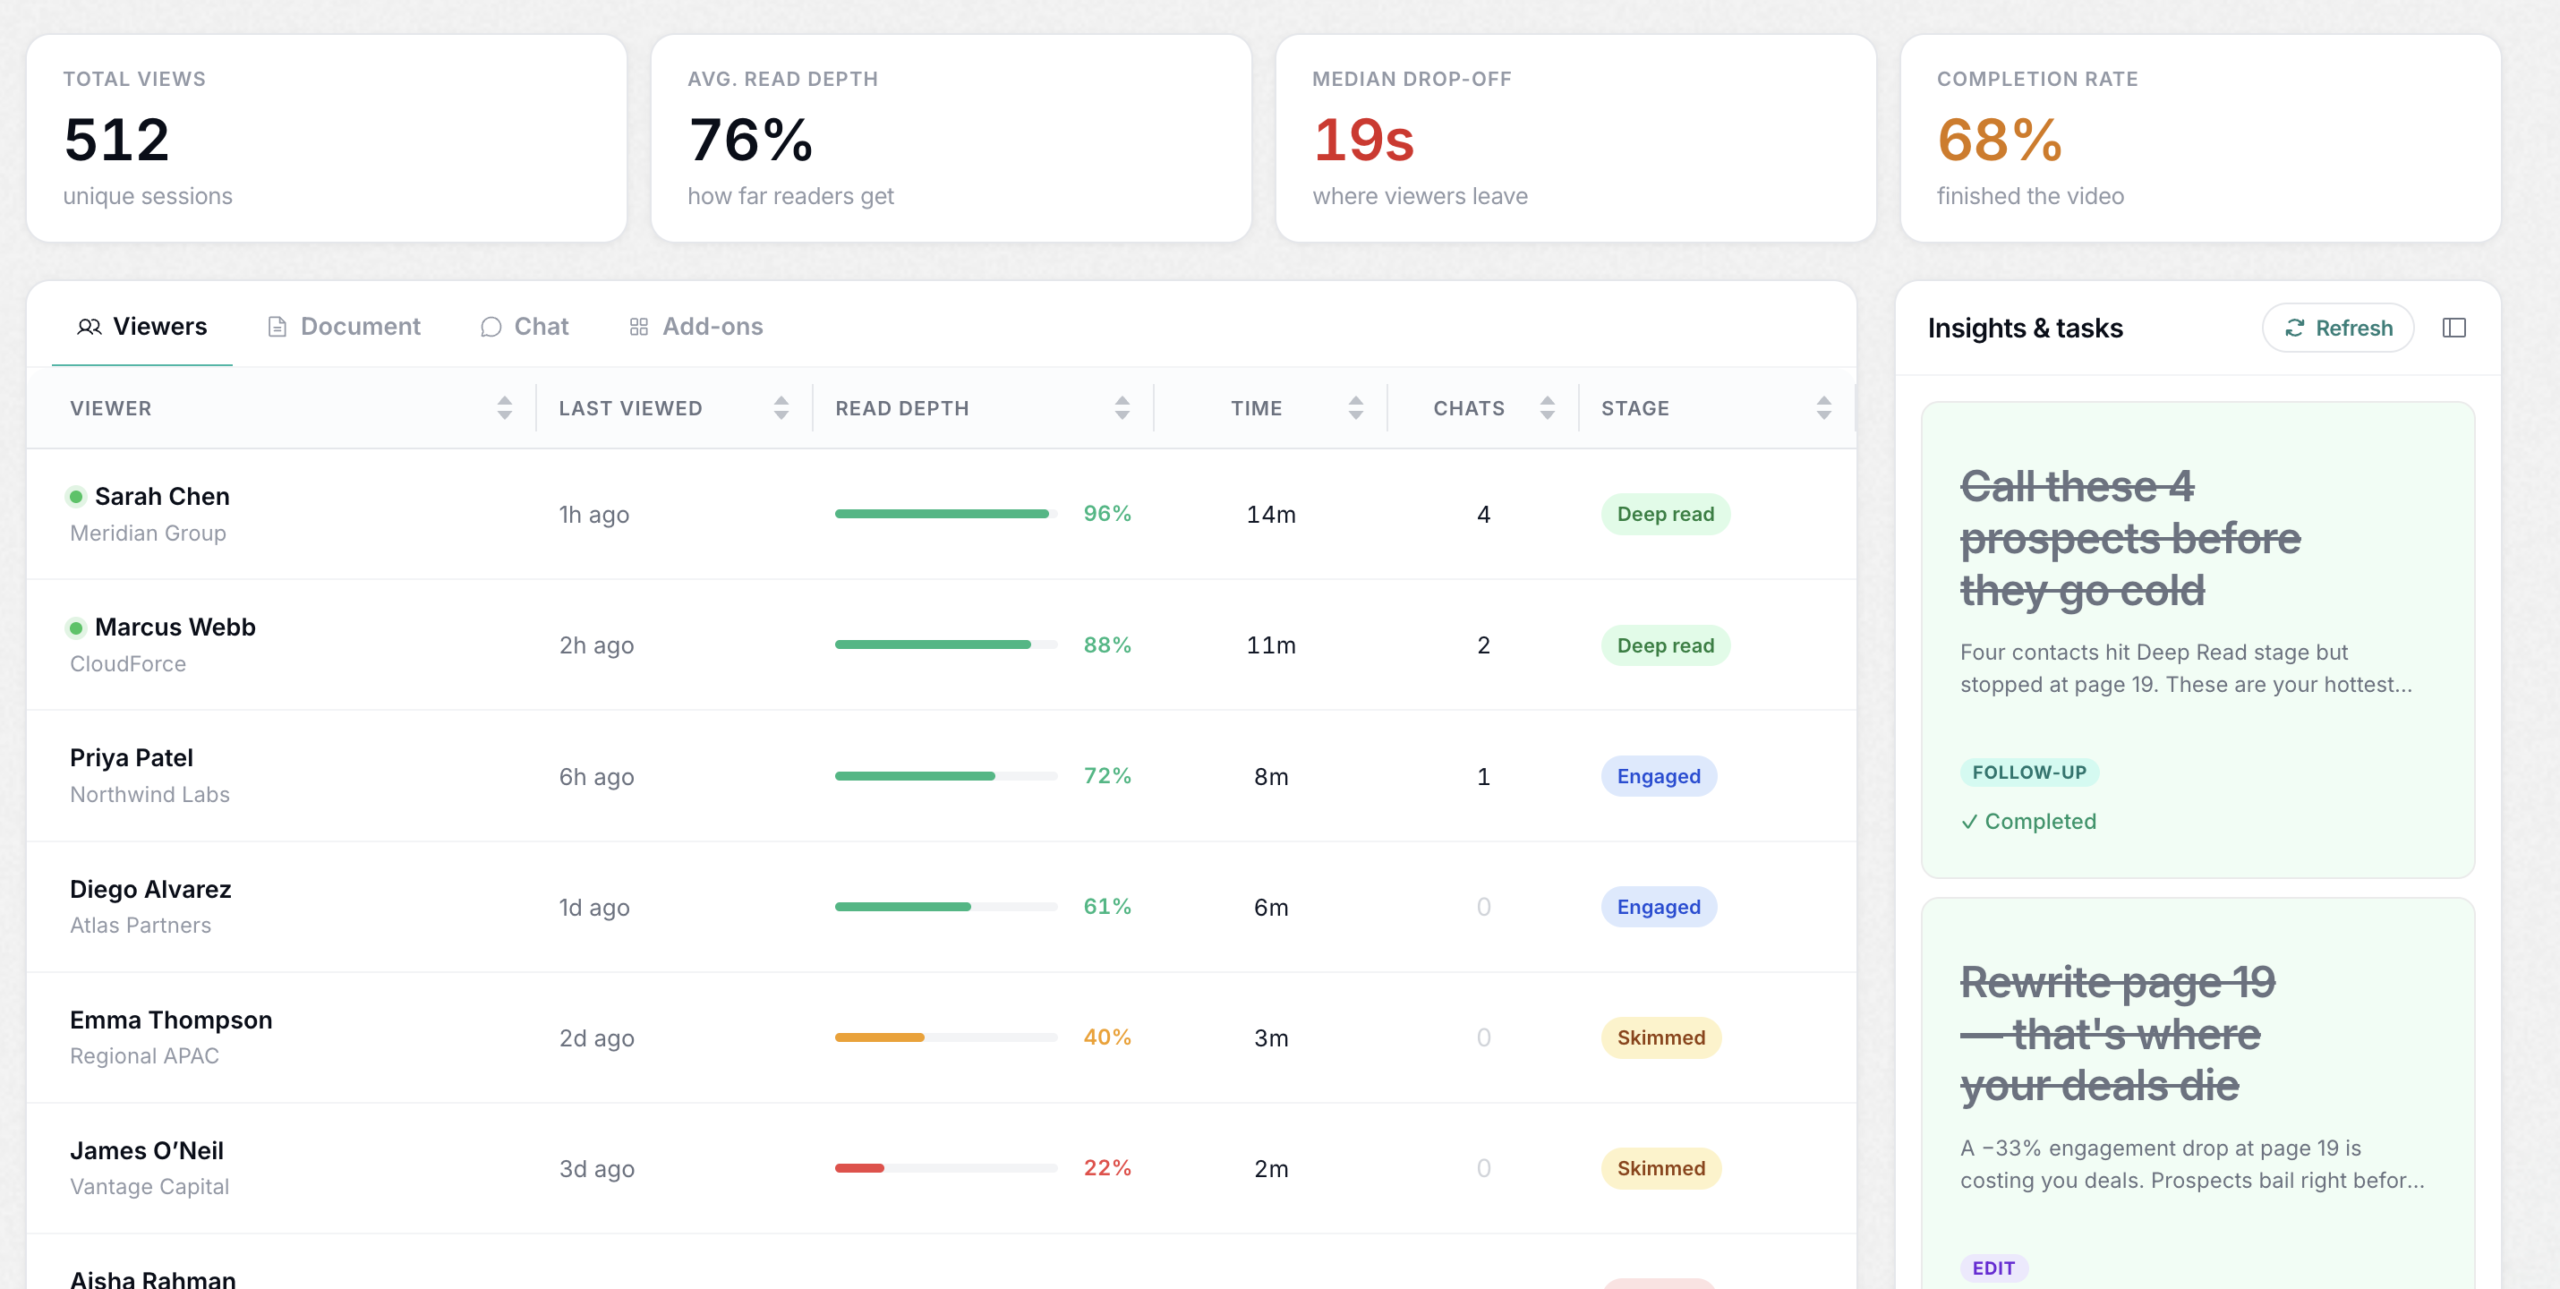Open the 'Rewrite page 19' task card
This screenshot has height=1289, width=2560.
point(2198,1093)
